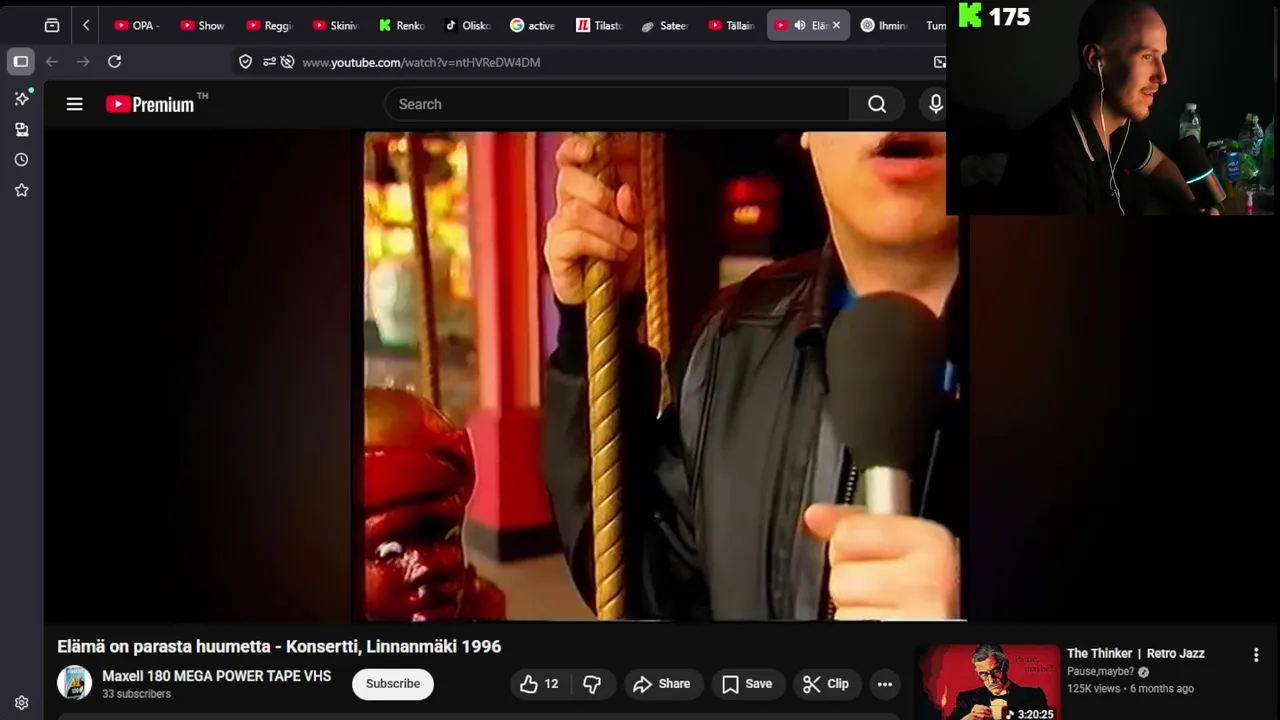
Task: Switch to the "Reggi" YouTube tab
Action: click(x=268, y=25)
